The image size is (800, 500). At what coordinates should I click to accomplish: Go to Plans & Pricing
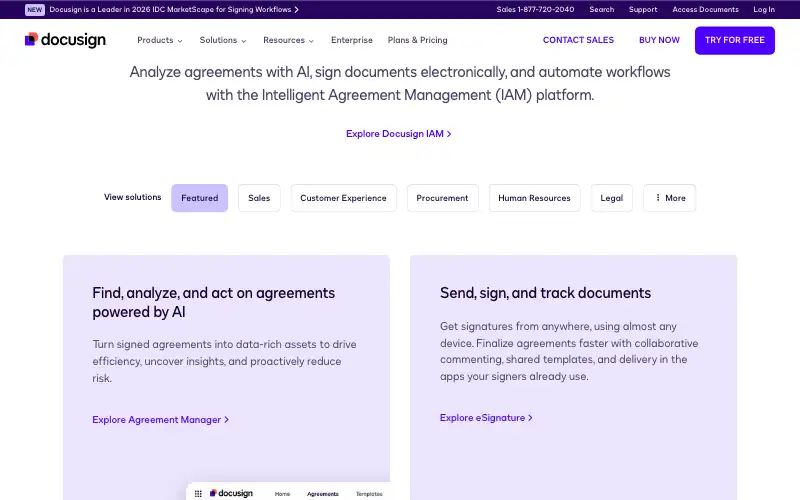pyautogui.click(x=417, y=40)
